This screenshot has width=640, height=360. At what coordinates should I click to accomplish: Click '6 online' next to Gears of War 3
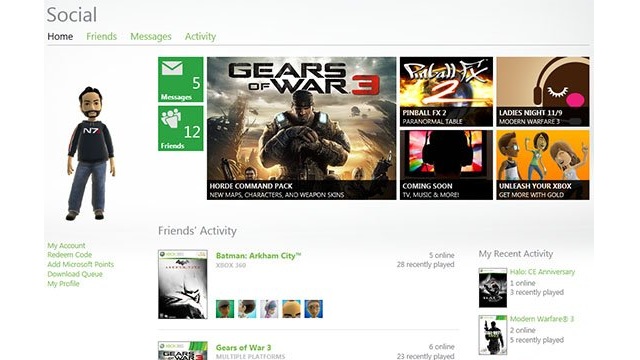[x=441, y=347]
